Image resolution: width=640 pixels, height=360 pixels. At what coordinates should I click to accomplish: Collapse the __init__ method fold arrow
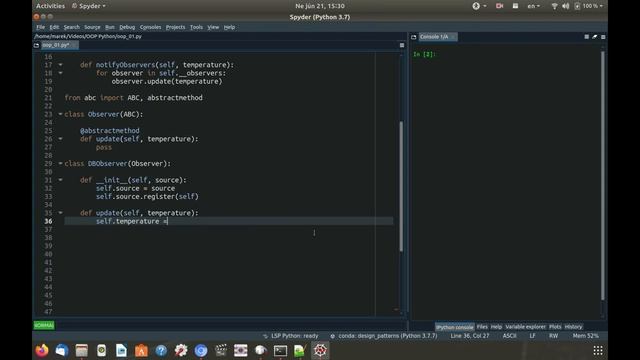click(x=60, y=180)
